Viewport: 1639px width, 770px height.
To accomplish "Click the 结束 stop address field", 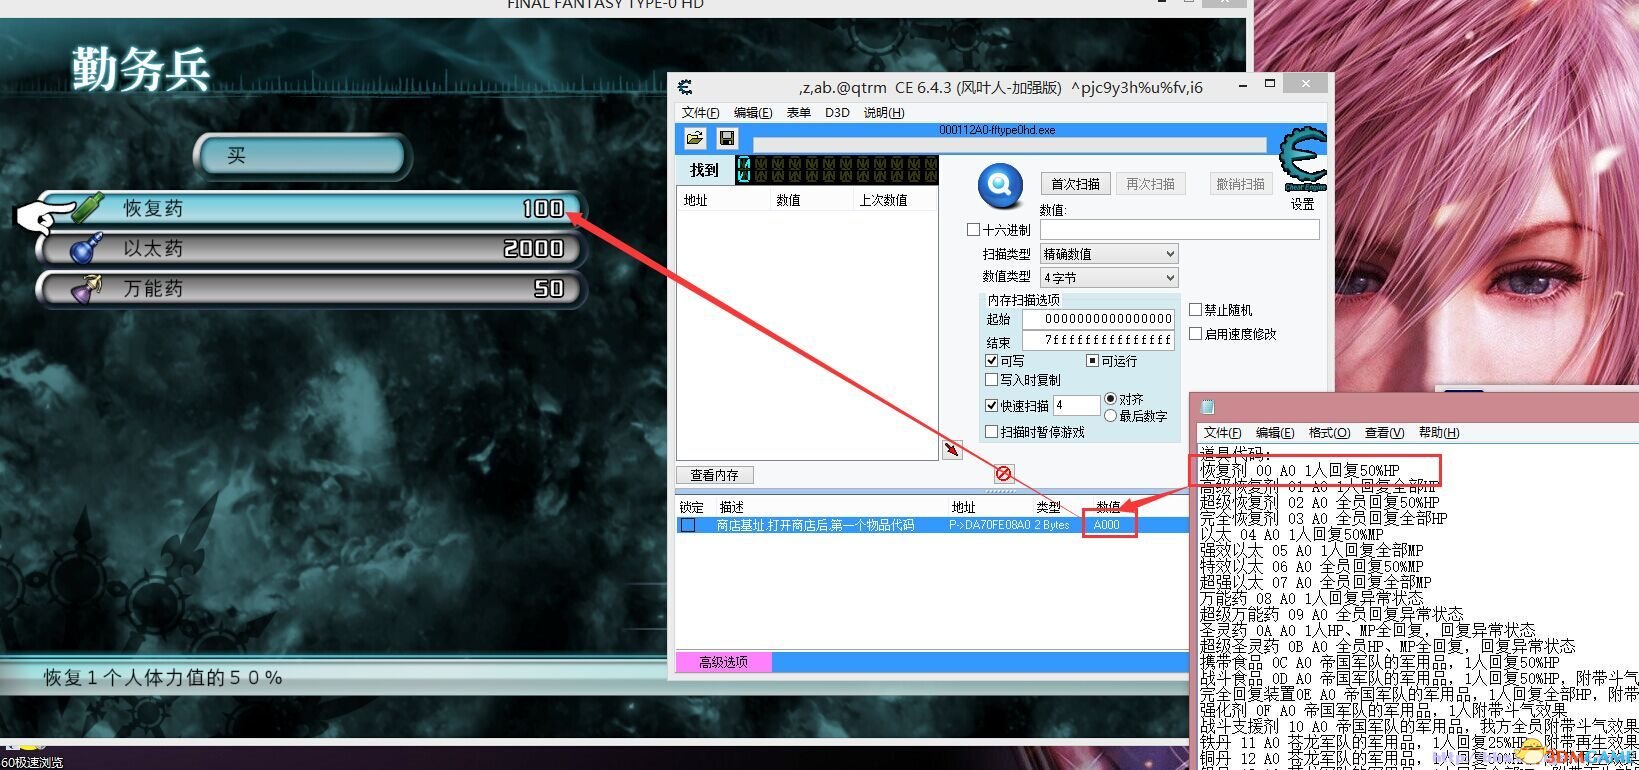I will tap(1099, 341).
